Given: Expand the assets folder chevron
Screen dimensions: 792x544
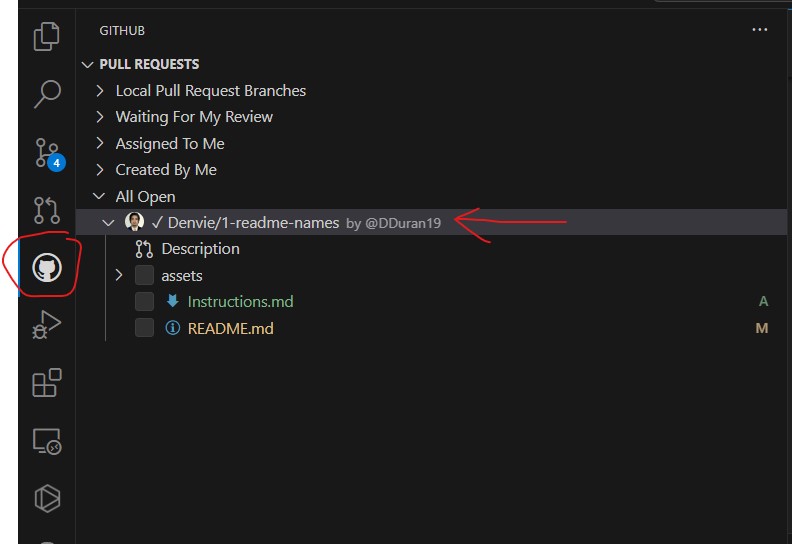Looking at the screenshot, I should 118,275.
